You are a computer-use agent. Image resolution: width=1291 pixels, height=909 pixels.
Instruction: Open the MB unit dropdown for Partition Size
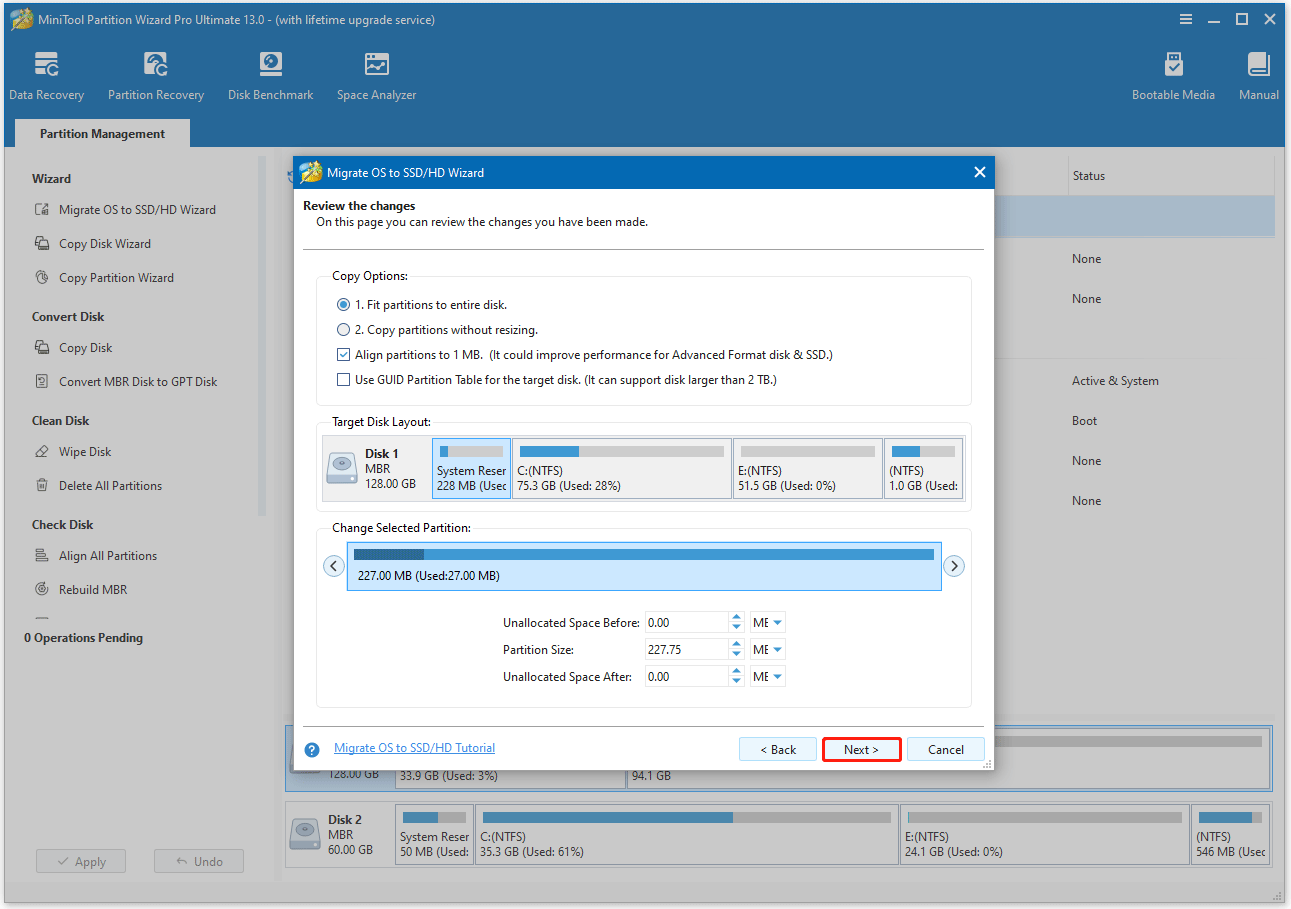767,648
